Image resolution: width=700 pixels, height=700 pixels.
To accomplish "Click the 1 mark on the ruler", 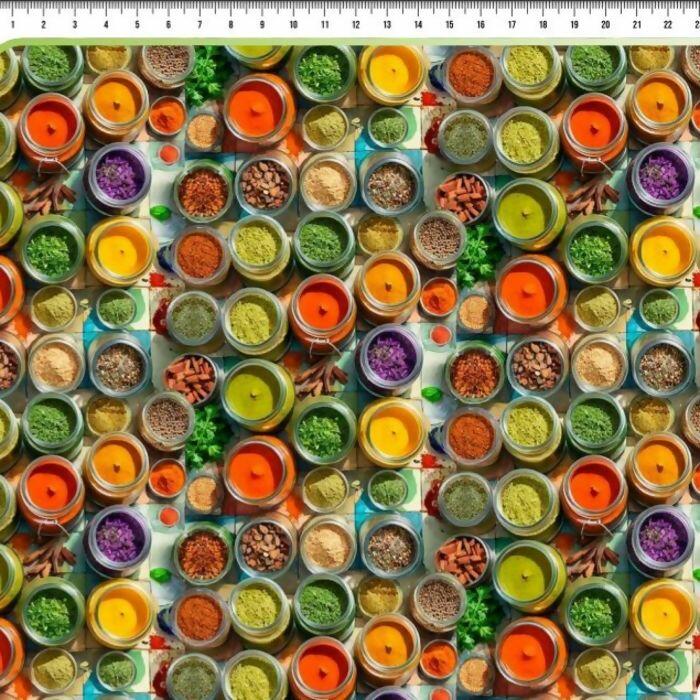I will tap(12, 23).
